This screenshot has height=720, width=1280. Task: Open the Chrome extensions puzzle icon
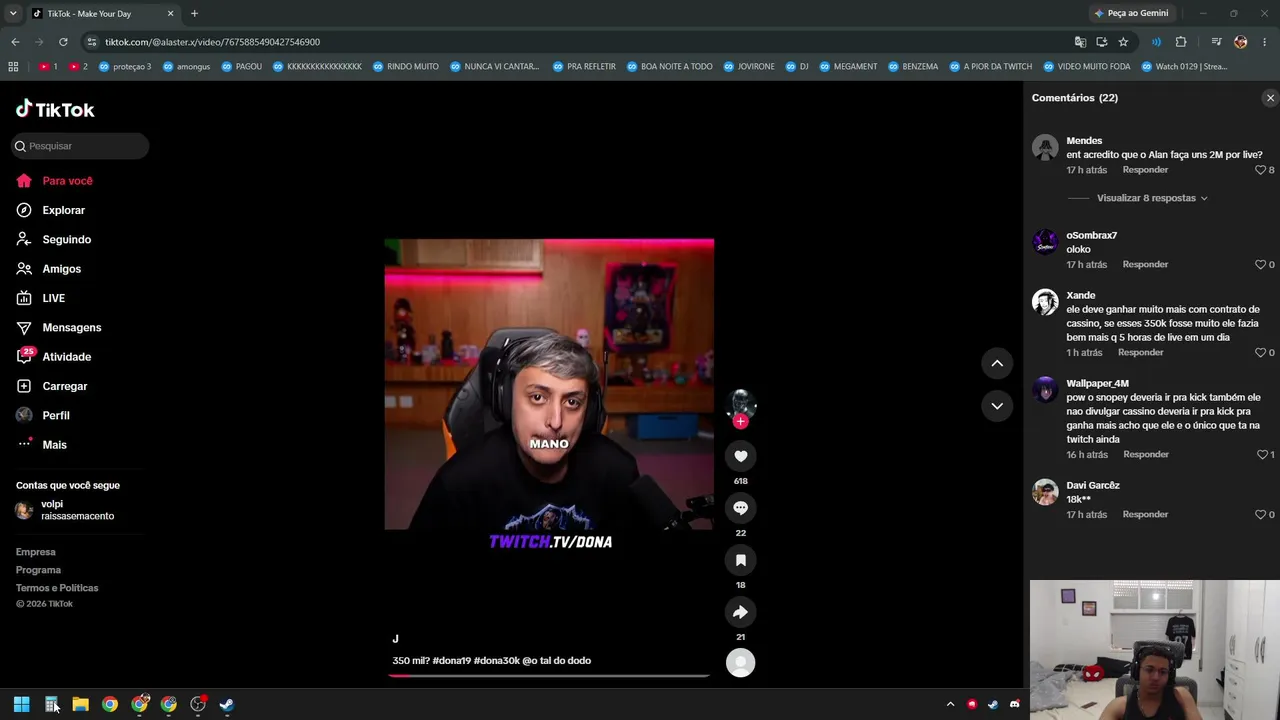[1181, 42]
